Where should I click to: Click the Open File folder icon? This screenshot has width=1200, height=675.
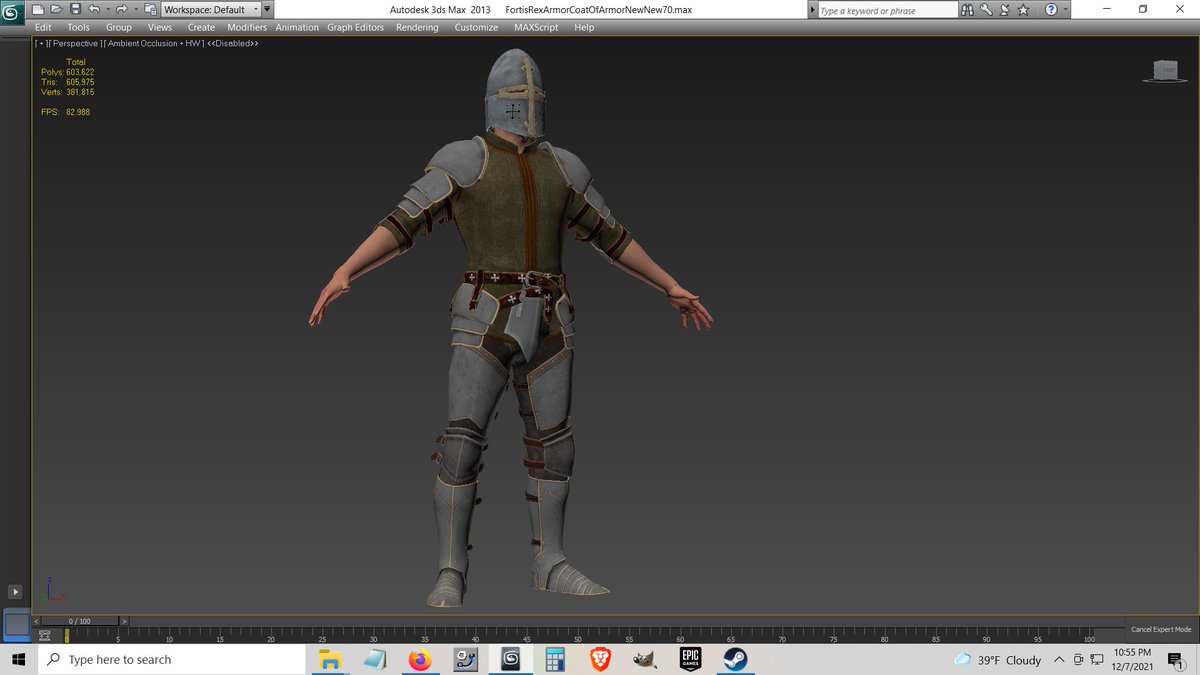[57, 9]
